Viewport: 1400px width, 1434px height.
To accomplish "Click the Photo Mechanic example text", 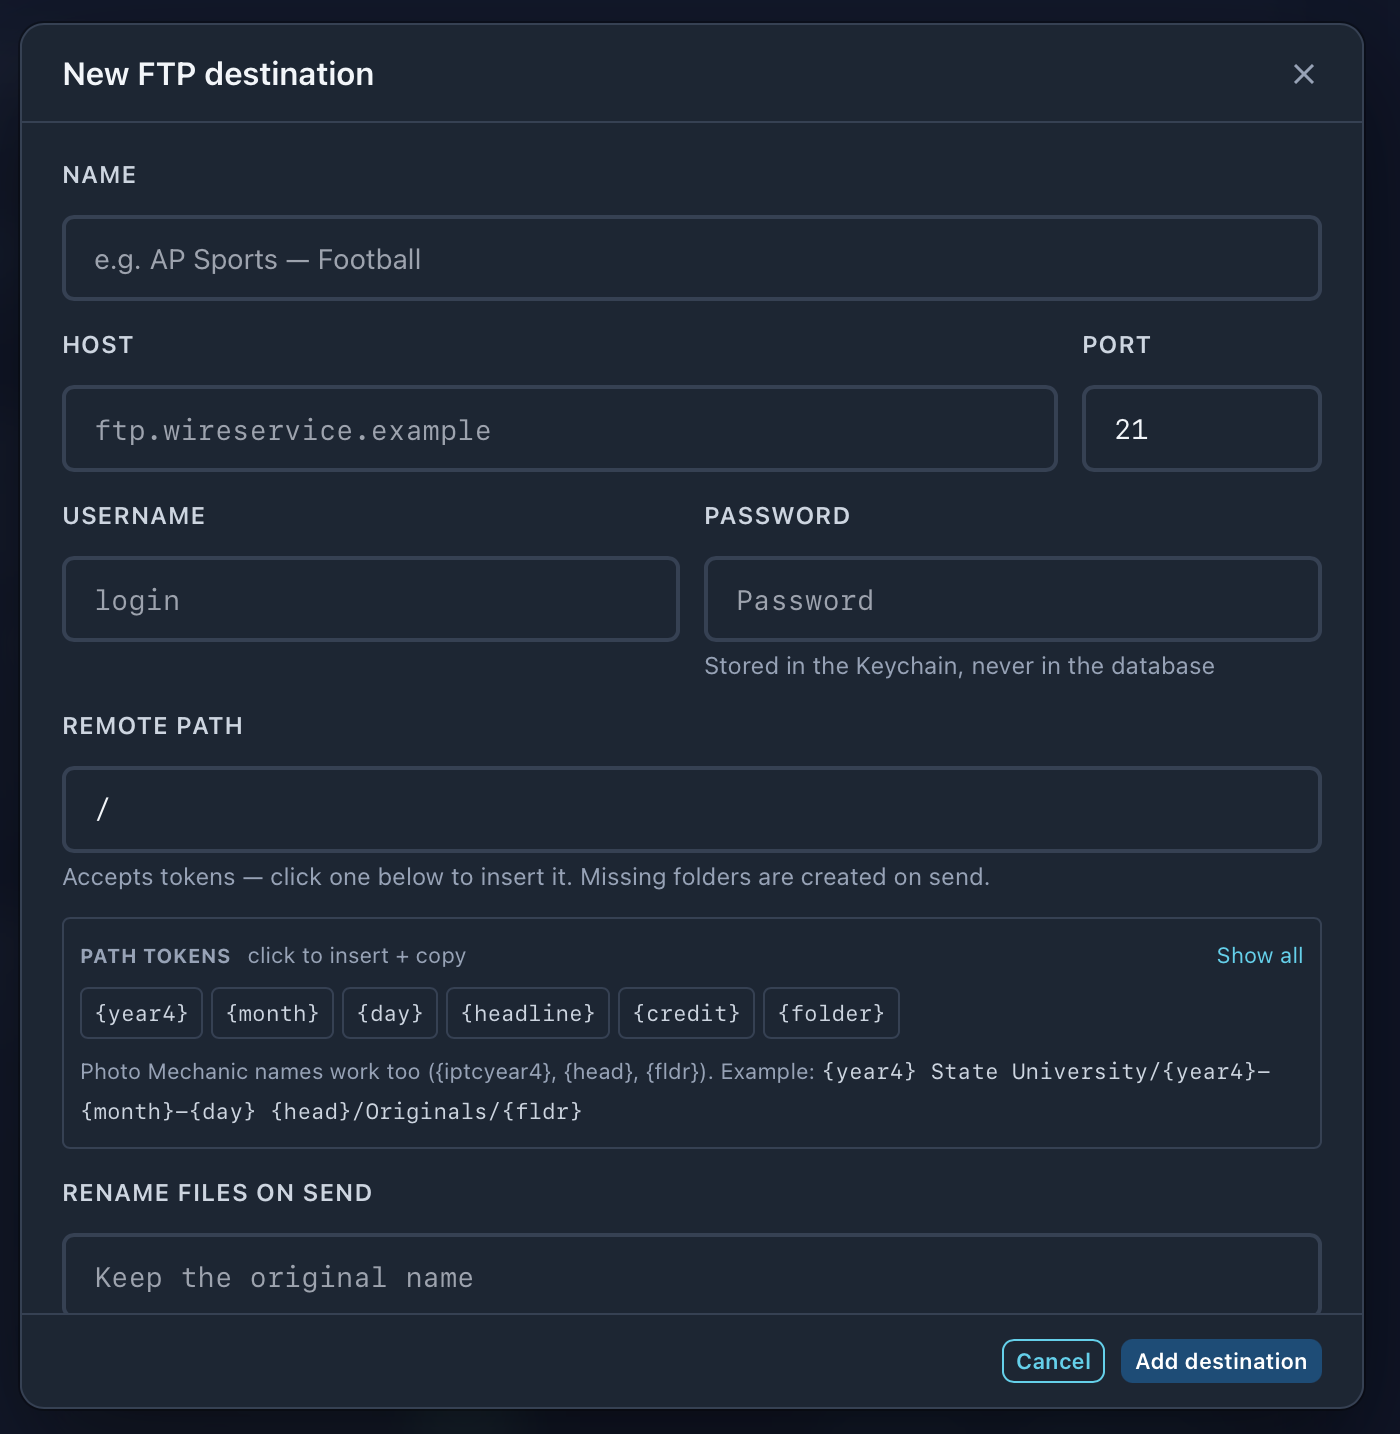I will tap(676, 1091).
